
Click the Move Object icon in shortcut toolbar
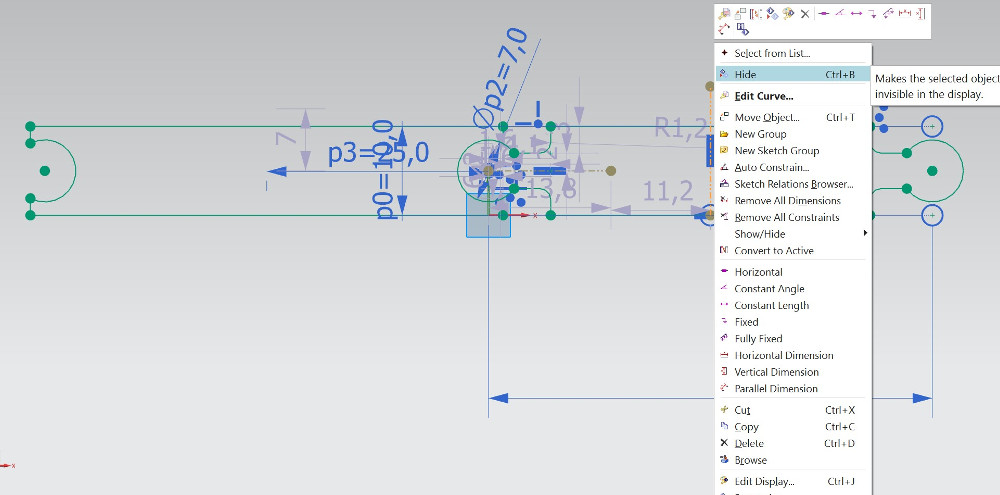[x=740, y=13]
